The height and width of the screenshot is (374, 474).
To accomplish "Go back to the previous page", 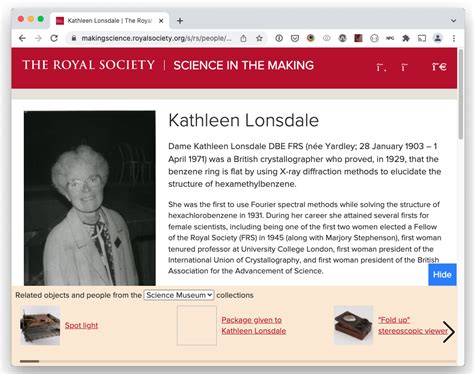I will pyautogui.click(x=22, y=38).
